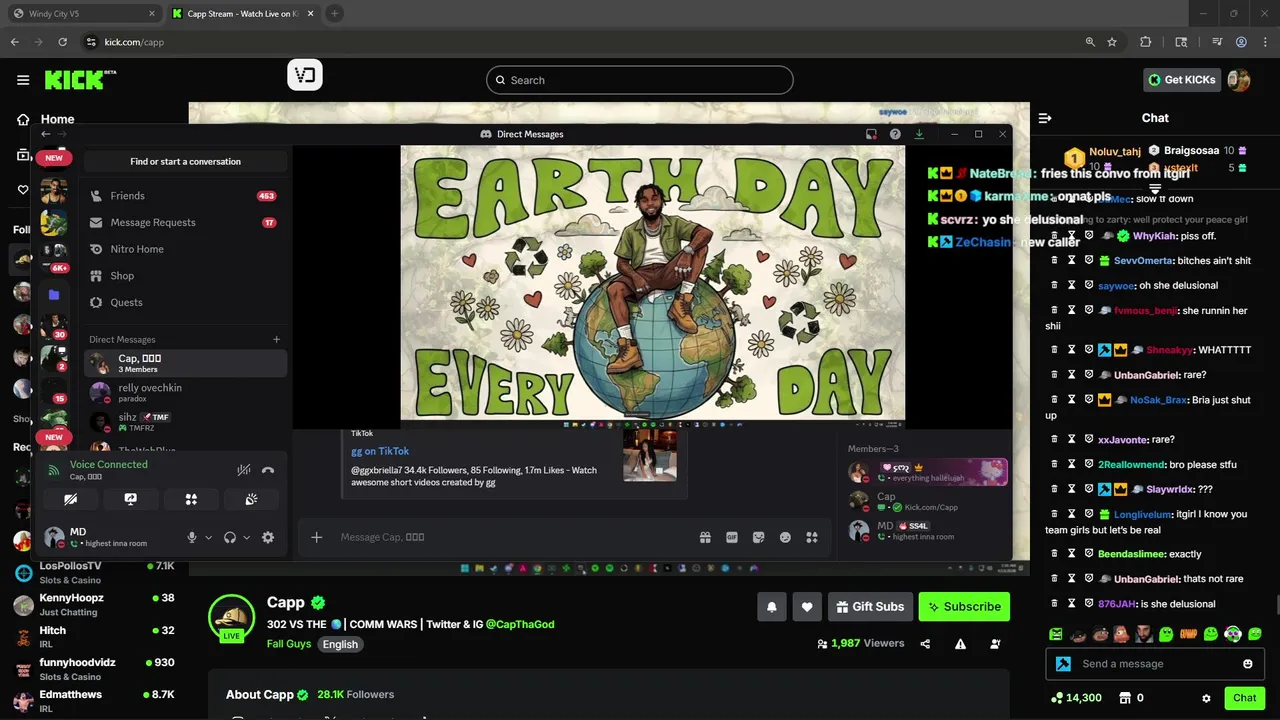This screenshot has height=720, width=1280.
Task: Open the moderator gavel tool in chat
Action: [1063, 664]
